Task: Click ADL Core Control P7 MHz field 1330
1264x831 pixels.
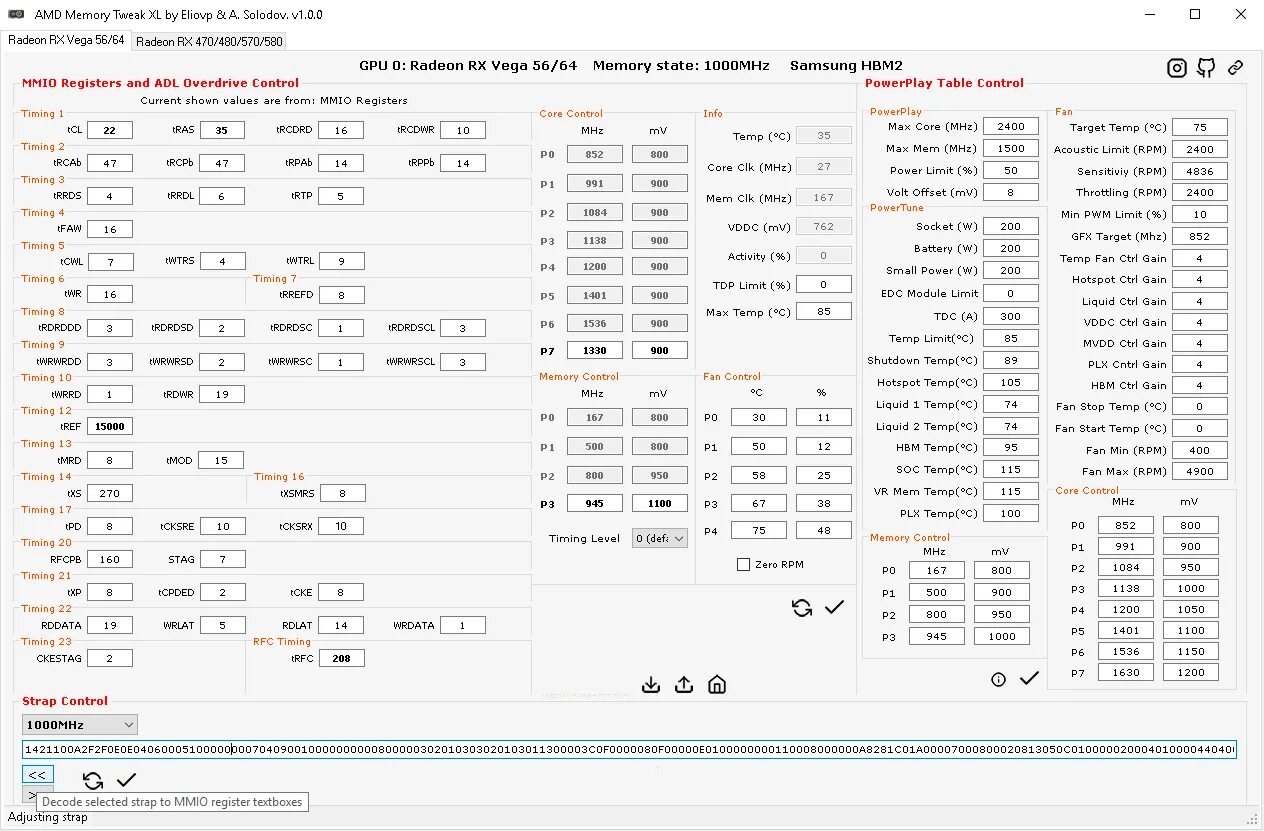Action: click(x=595, y=350)
